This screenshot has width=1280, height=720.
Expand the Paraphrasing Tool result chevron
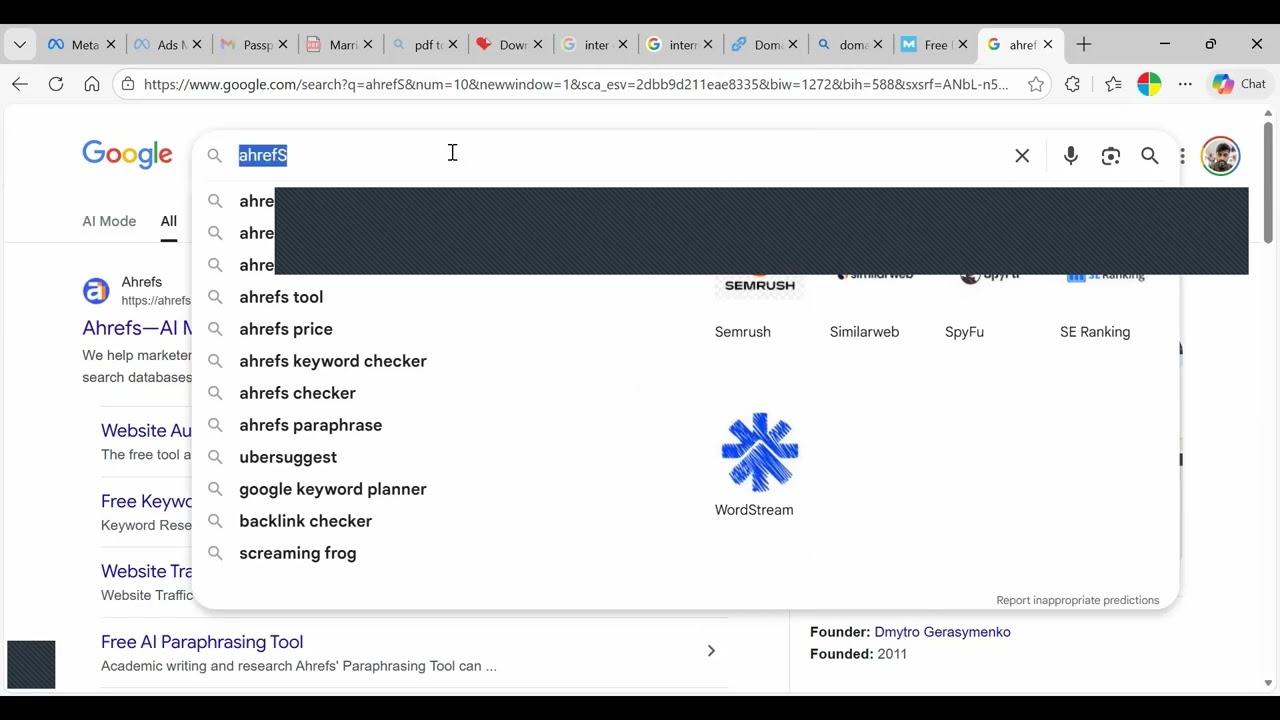[x=711, y=651]
